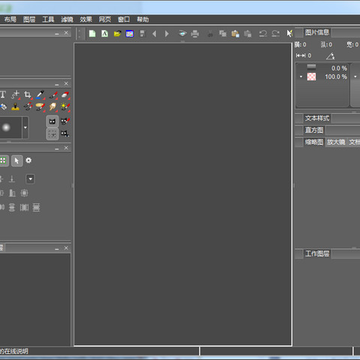The image size is (360, 360).
Task: Click the copy icon
Action: (x=223, y=33)
